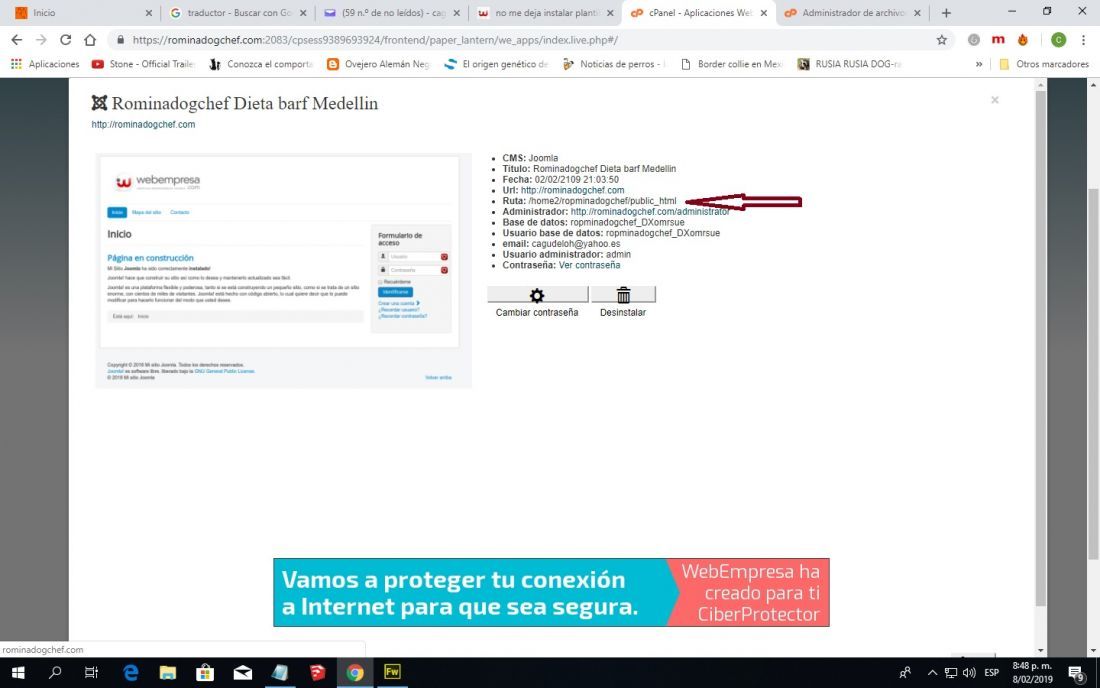Image resolution: width=1100 pixels, height=688 pixels.
Task: Click the Windows Start button
Action: pos(18,673)
